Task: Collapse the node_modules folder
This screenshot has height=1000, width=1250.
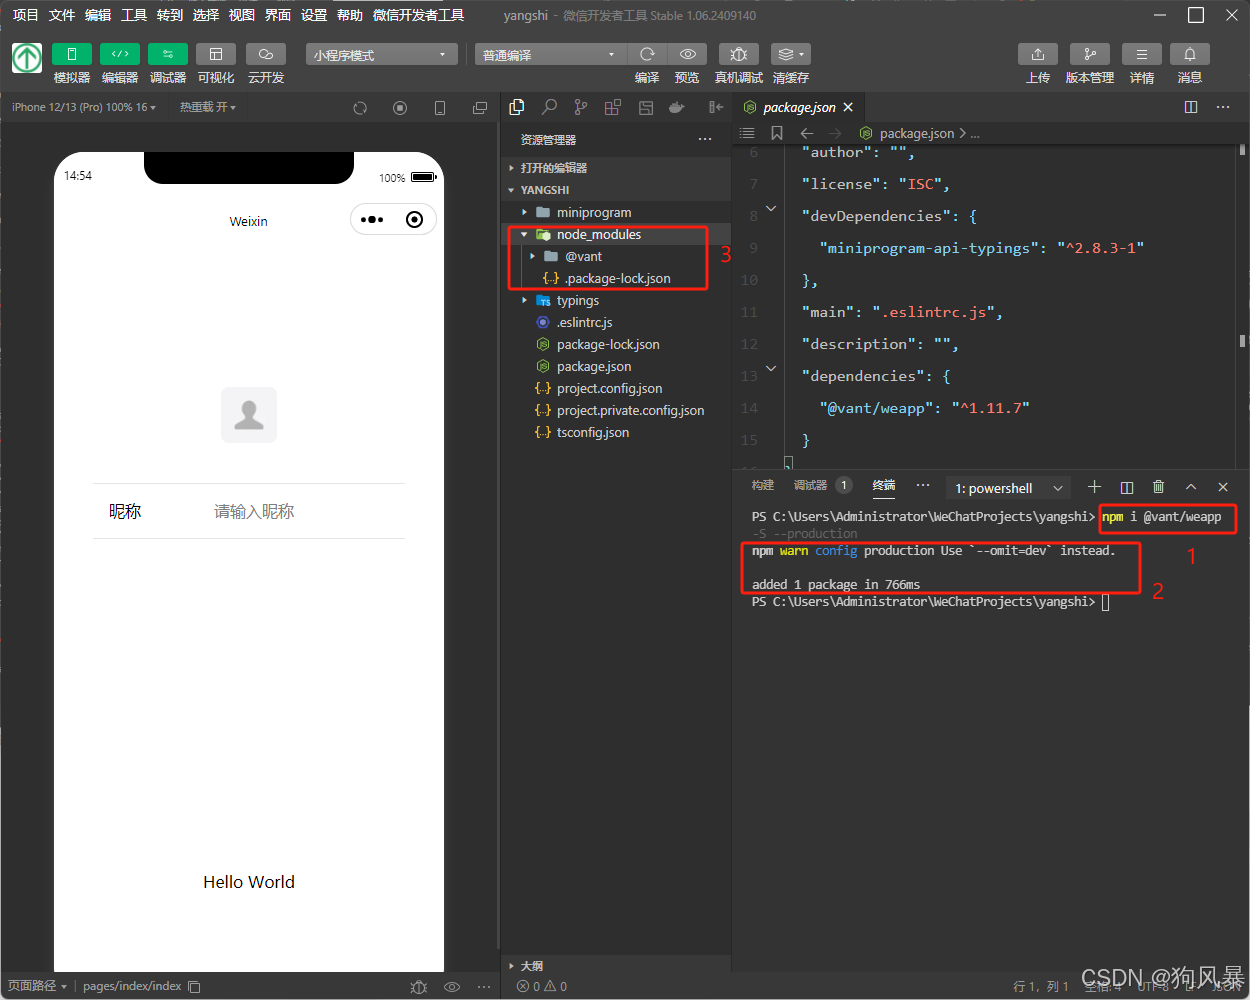Action: [524, 234]
